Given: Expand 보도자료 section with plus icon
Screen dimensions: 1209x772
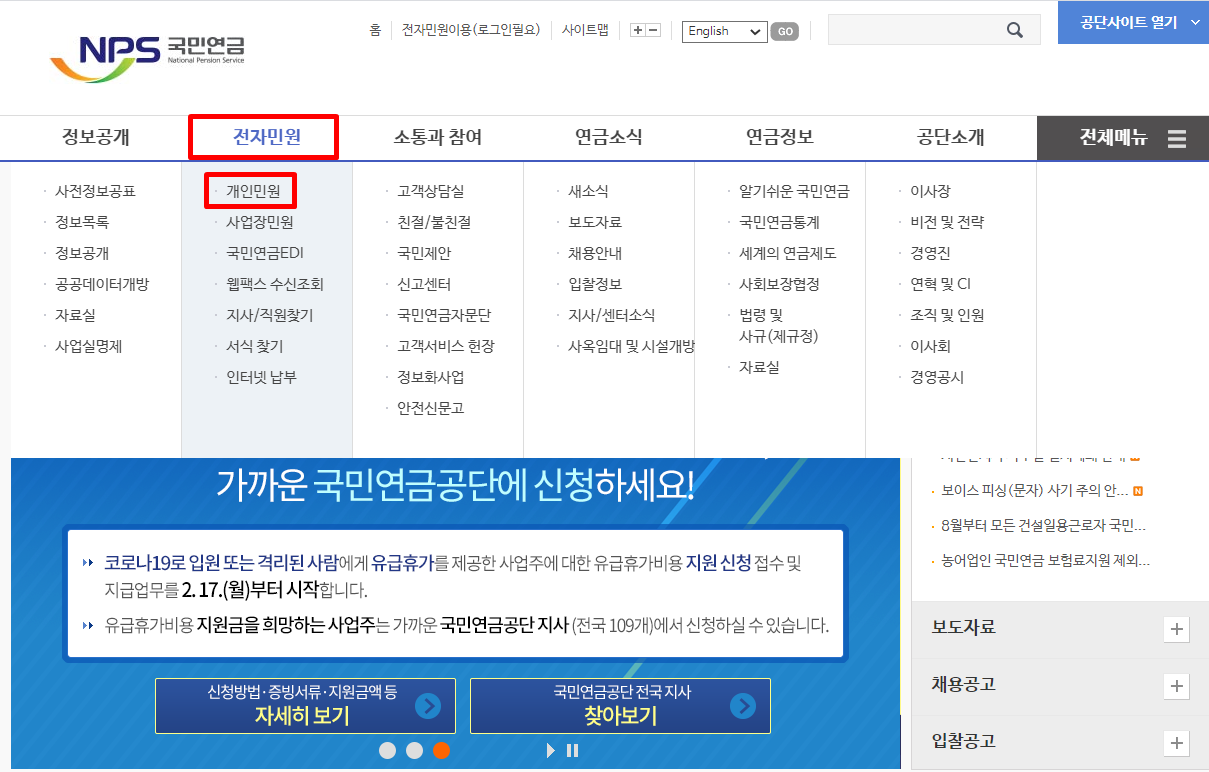Looking at the screenshot, I should (x=1177, y=629).
